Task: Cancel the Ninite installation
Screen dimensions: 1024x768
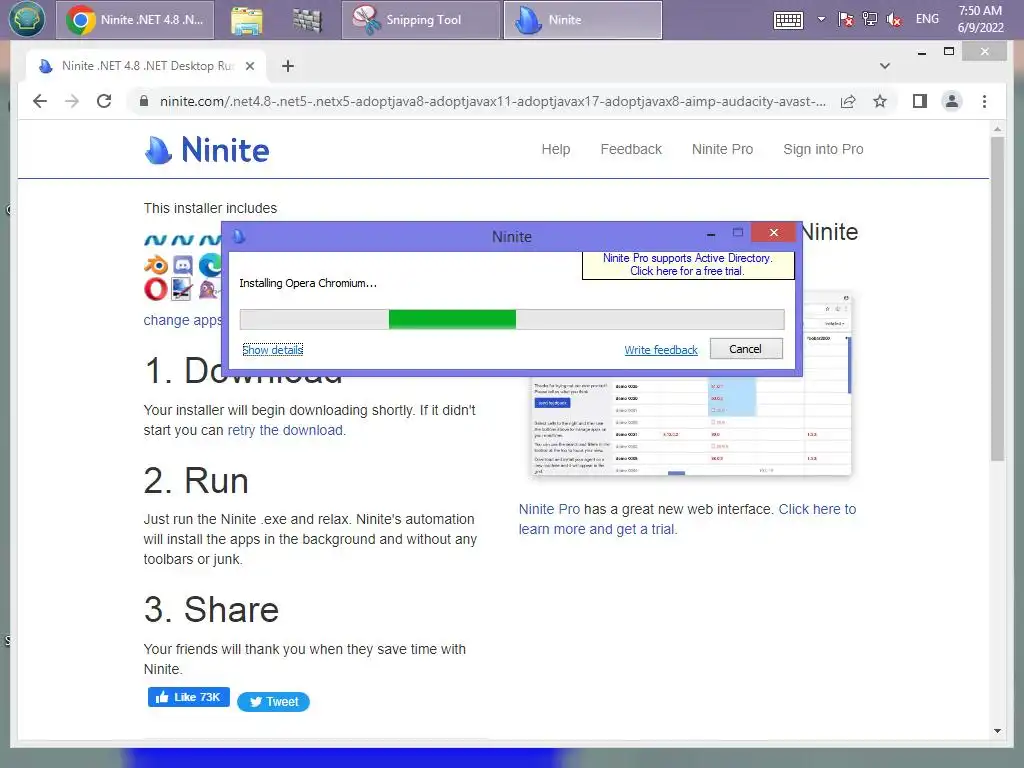Action: pos(746,349)
